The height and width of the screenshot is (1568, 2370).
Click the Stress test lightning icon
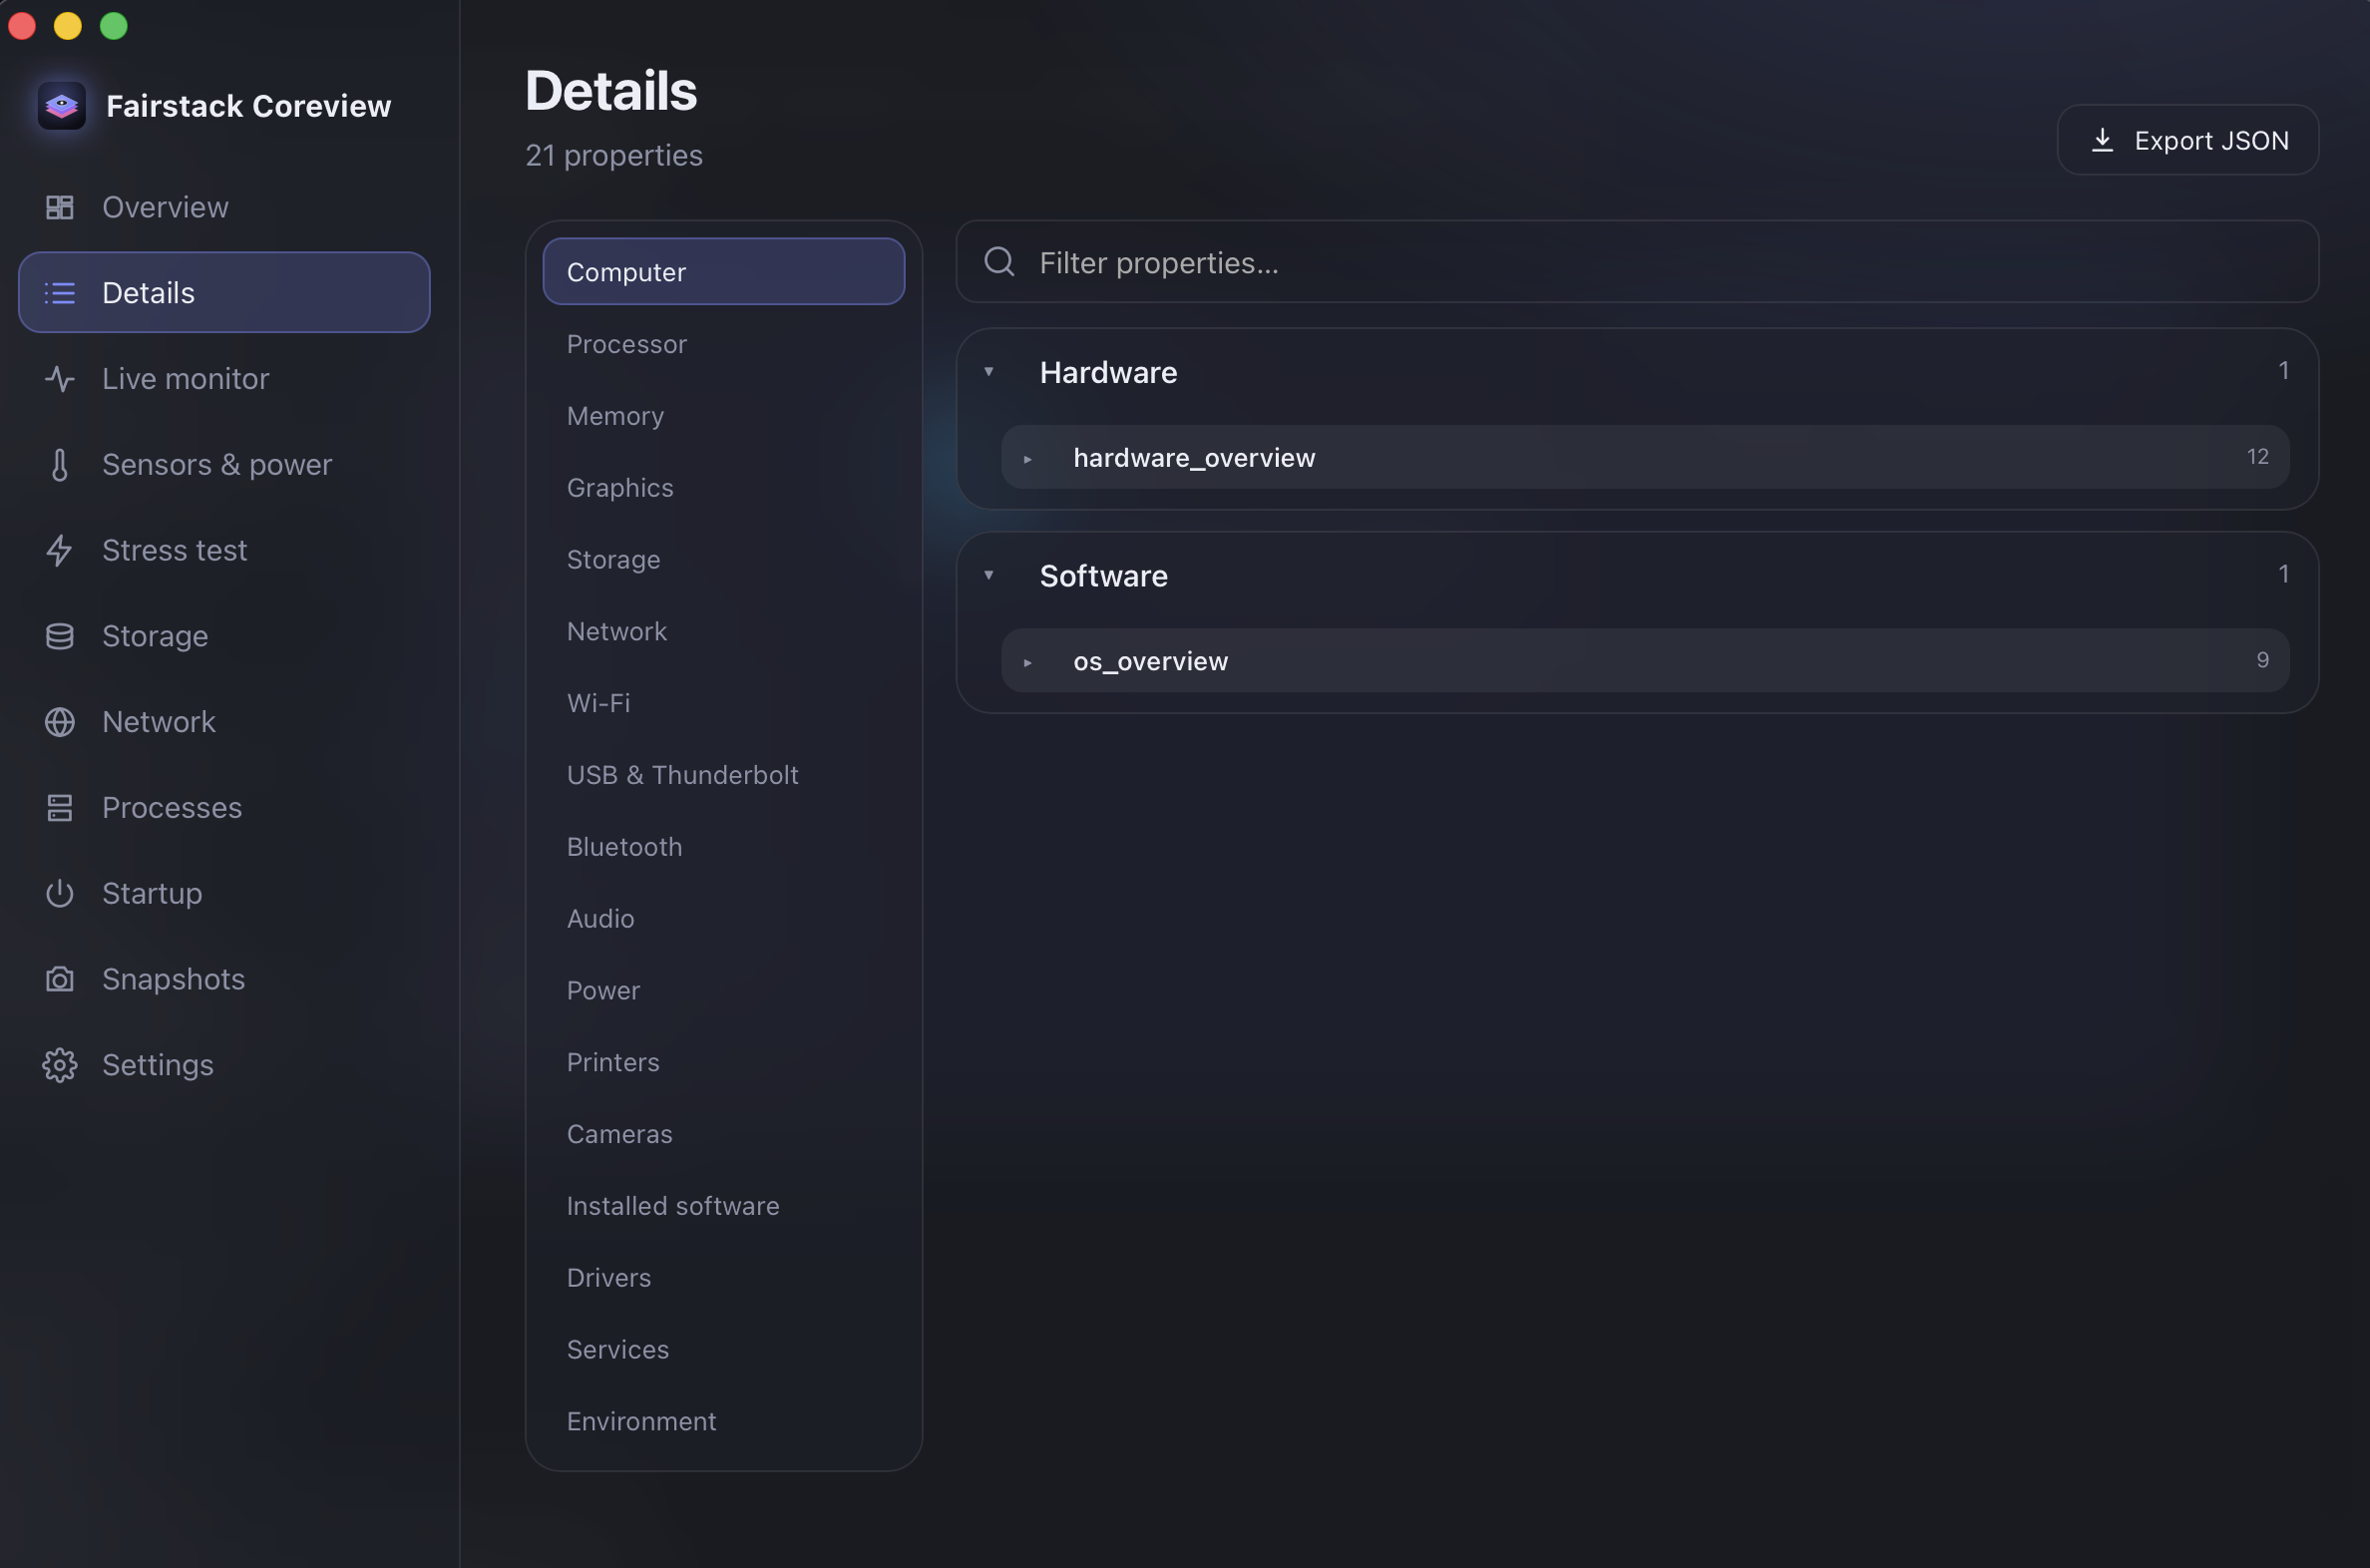[60, 550]
